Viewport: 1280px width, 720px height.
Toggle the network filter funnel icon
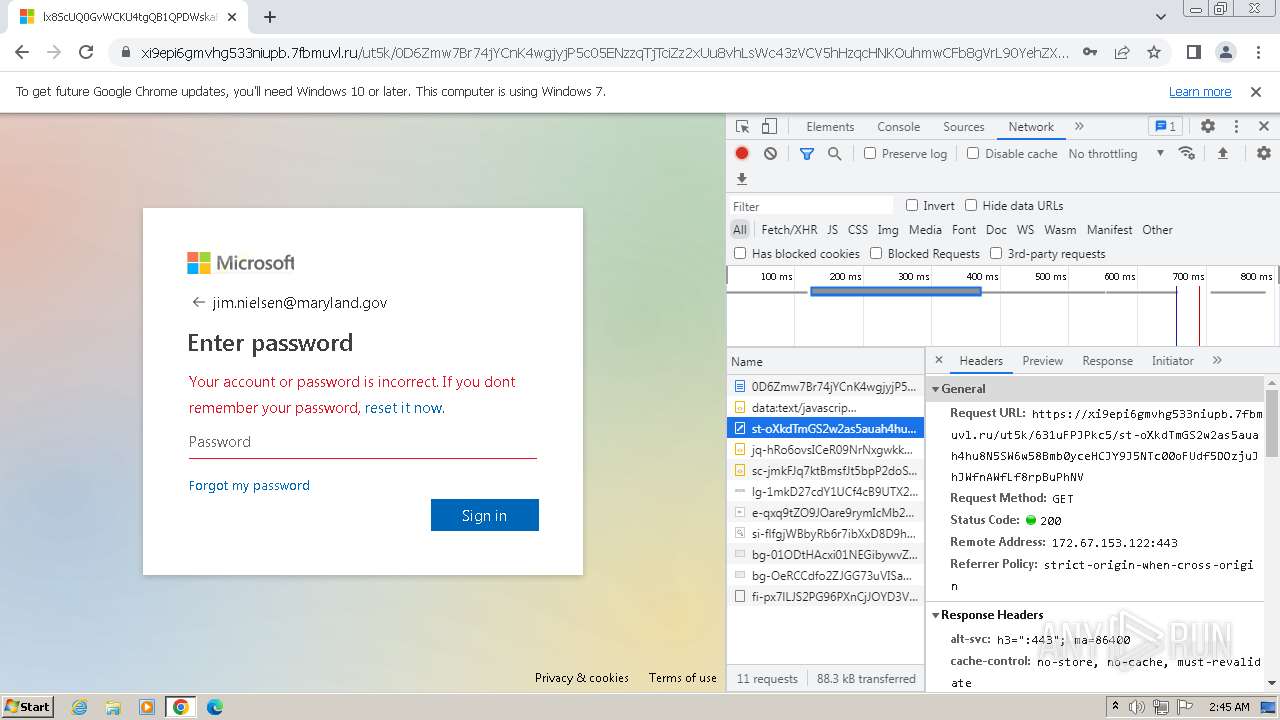[x=807, y=154]
